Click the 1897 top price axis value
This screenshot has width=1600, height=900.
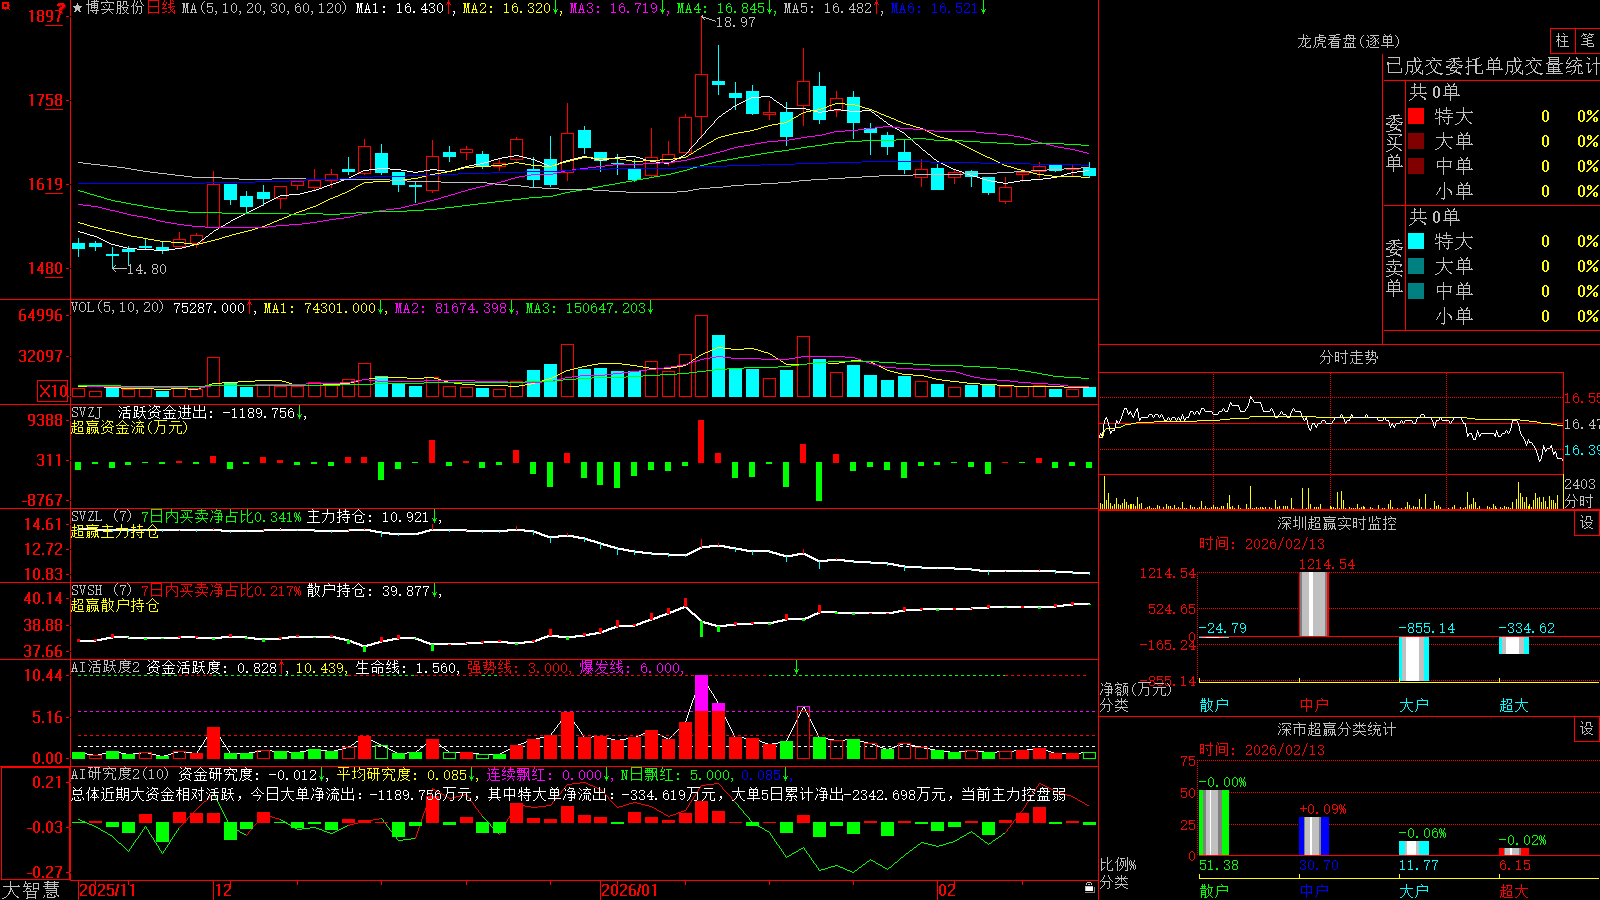point(46,16)
